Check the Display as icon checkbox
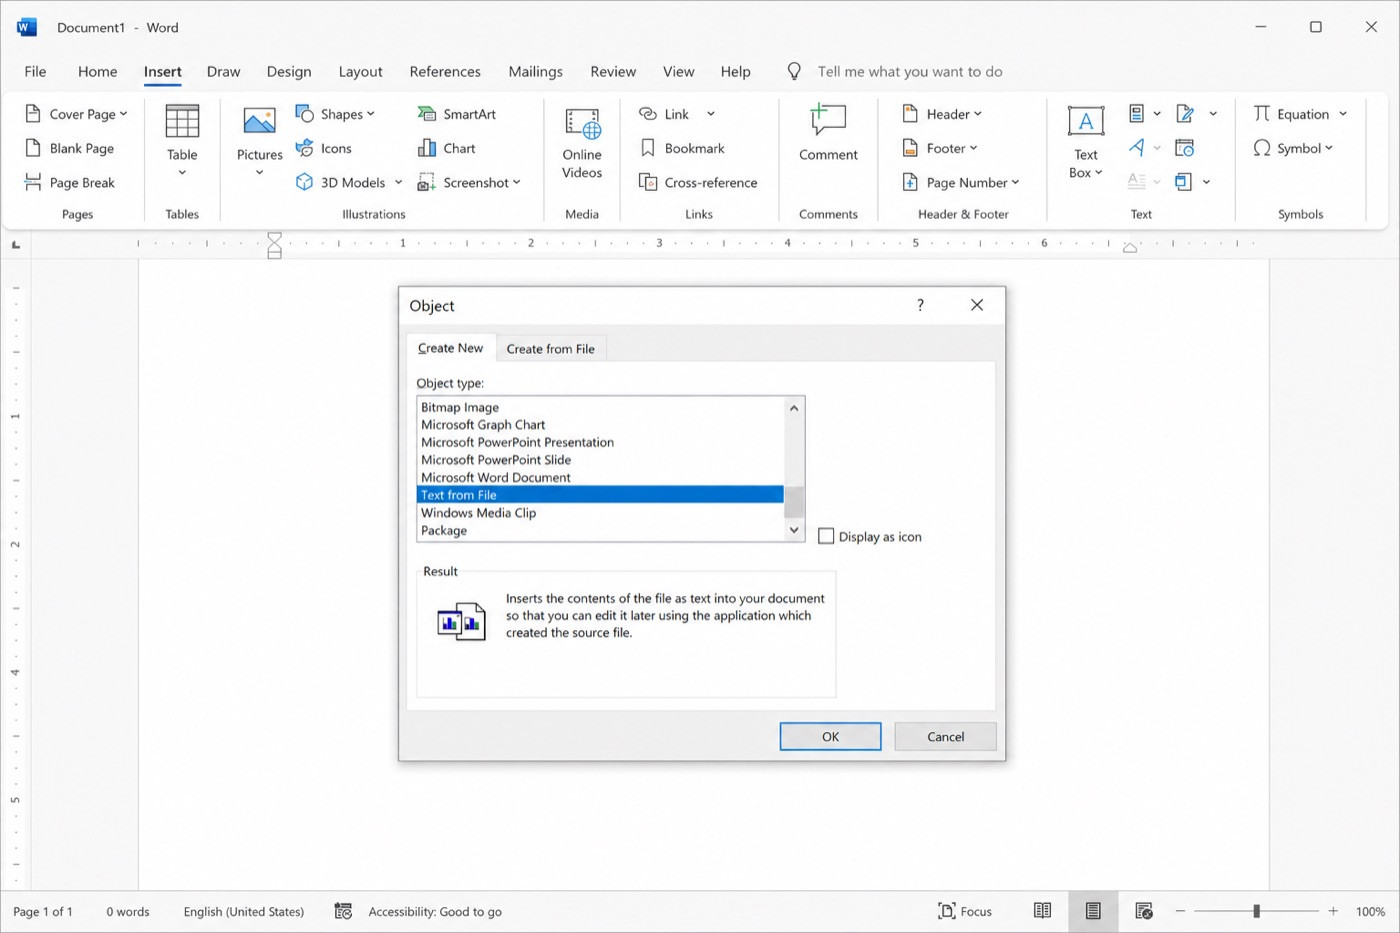Viewport: 1400px width, 933px height. (826, 536)
